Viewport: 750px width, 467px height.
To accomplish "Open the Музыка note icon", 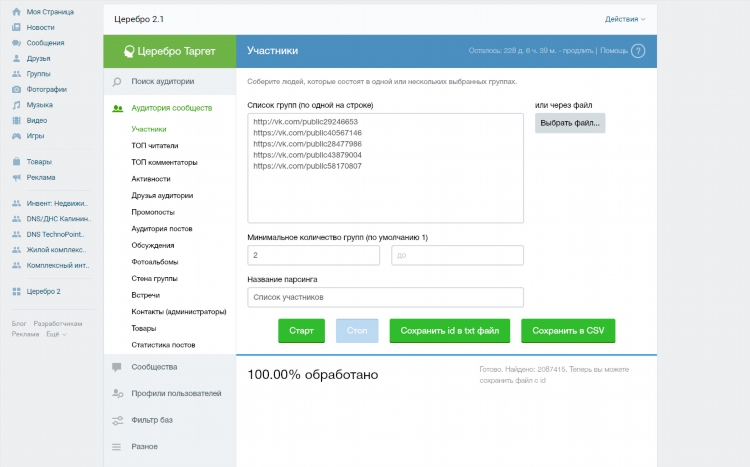I will tap(16, 105).
